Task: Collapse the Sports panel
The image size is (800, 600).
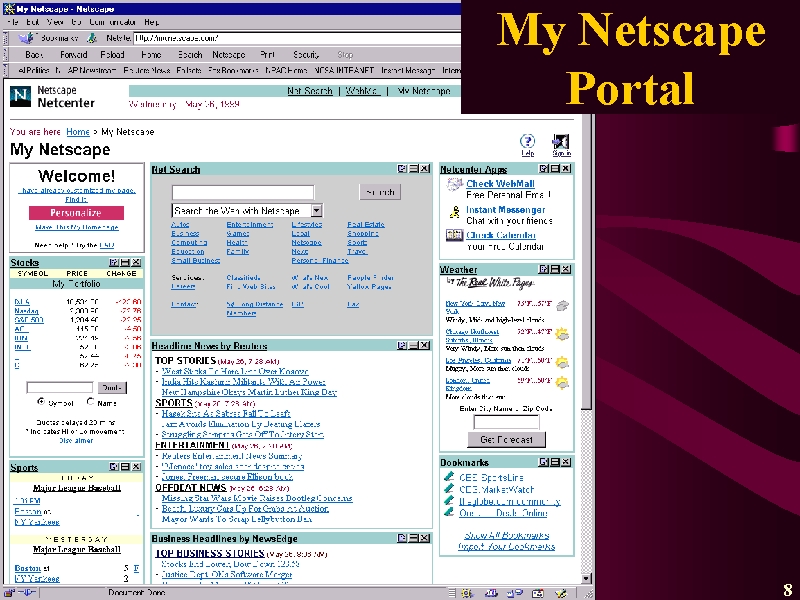Action: [125, 466]
